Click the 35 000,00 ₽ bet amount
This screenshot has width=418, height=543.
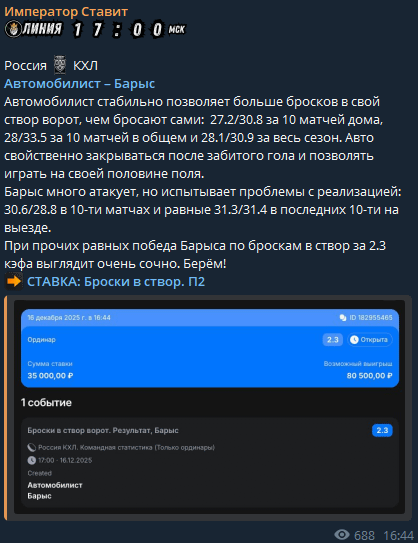tap(50, 376)
